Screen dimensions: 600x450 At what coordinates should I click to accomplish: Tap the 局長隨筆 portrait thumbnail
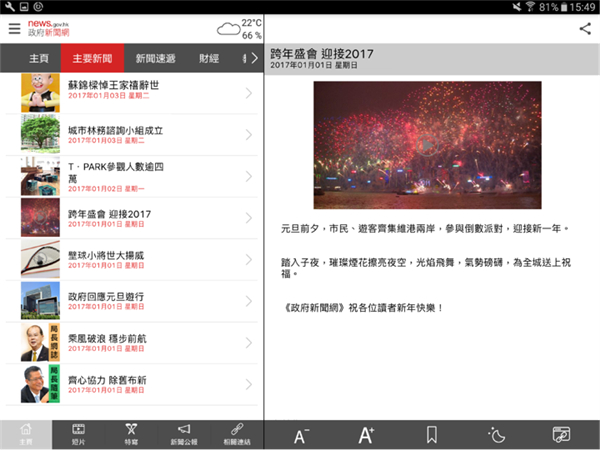[x=40, y=384]
